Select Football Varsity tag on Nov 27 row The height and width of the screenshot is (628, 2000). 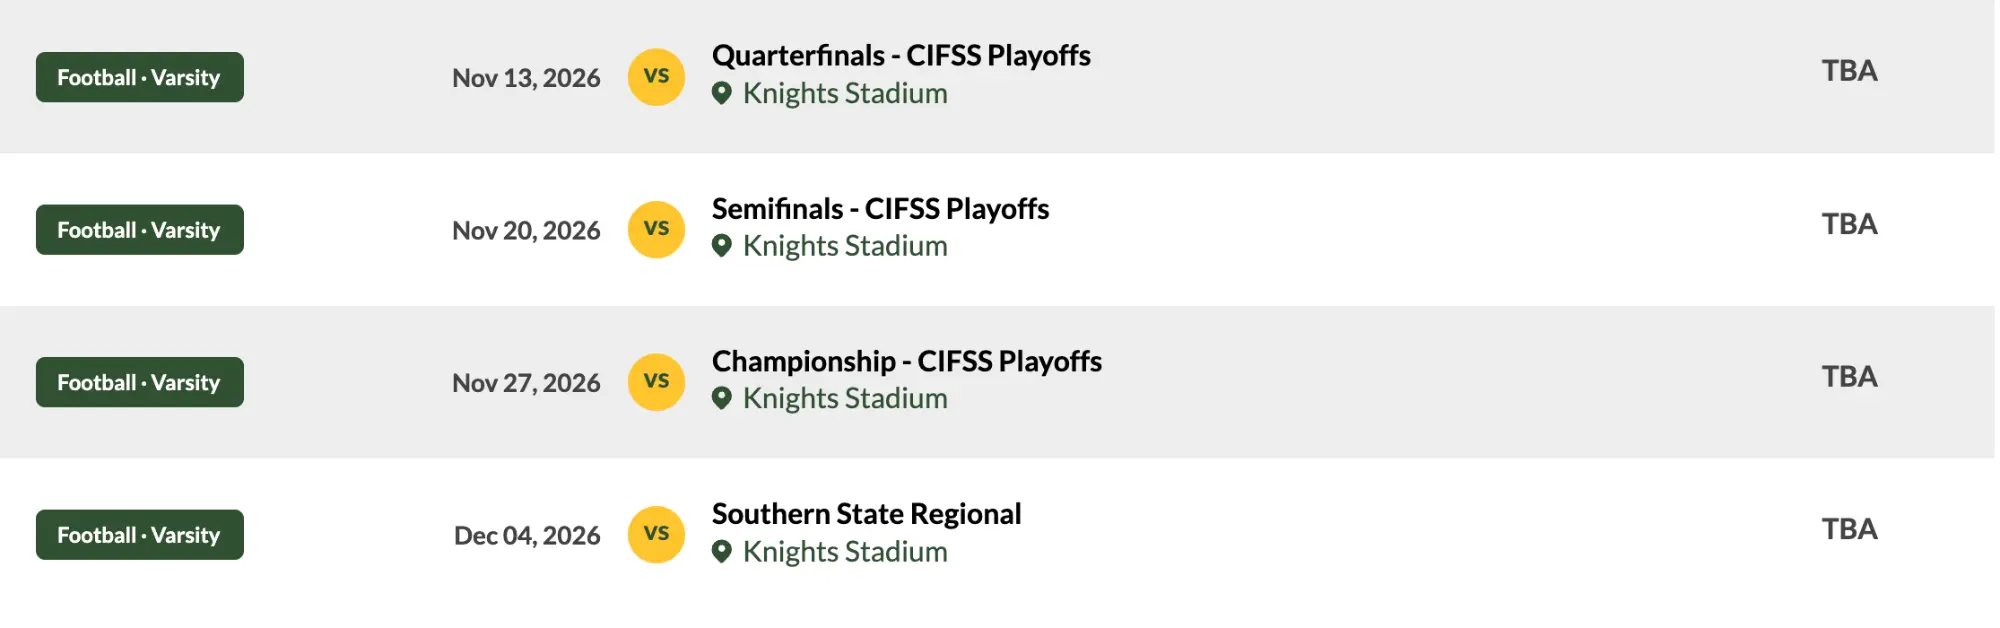pos(140,382)
